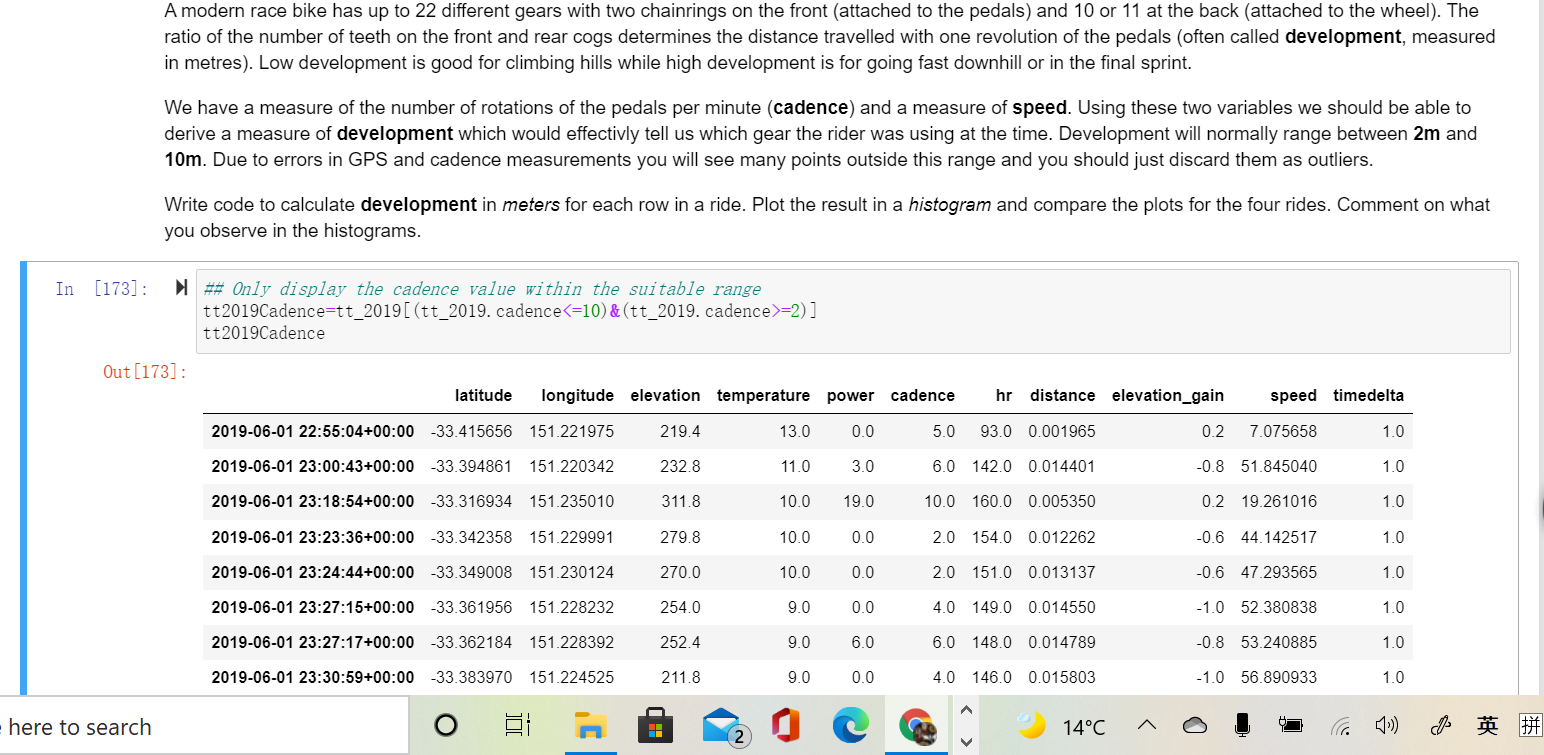The width and height of the screenshot is (1544, 755).
Task: Expand hidden tray icons chevron
Action: click(1147, 725)
